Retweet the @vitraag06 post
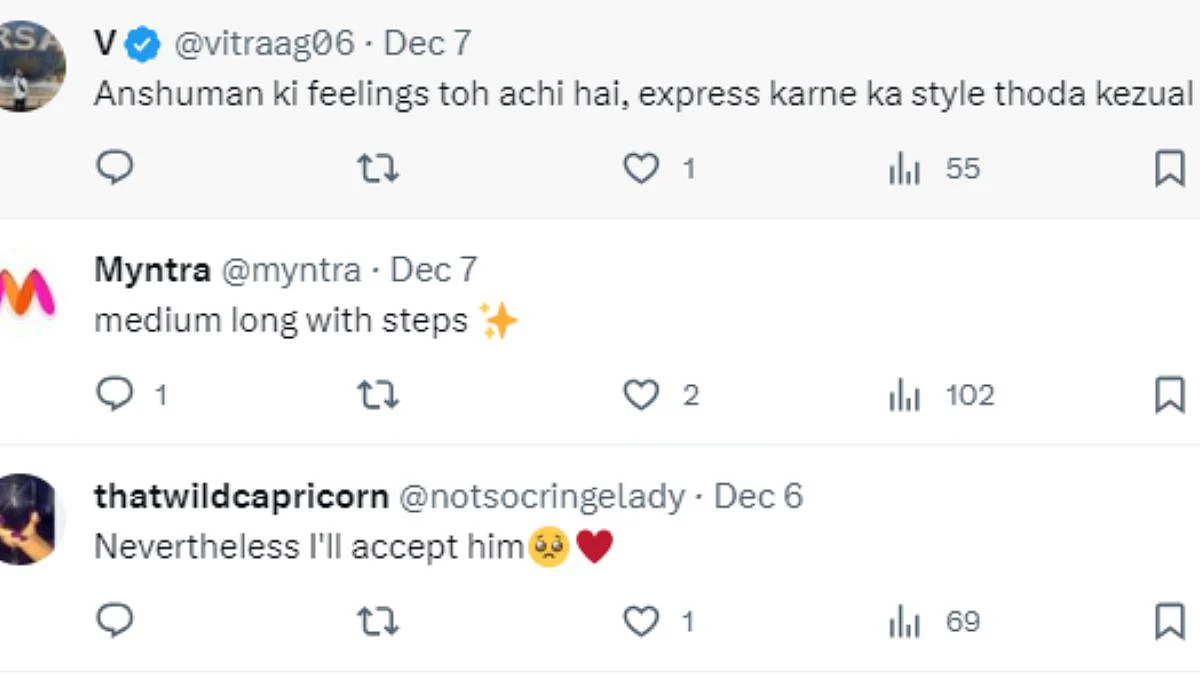The width and height of the screenshot is (1200, 675). (x=378, y=169)
